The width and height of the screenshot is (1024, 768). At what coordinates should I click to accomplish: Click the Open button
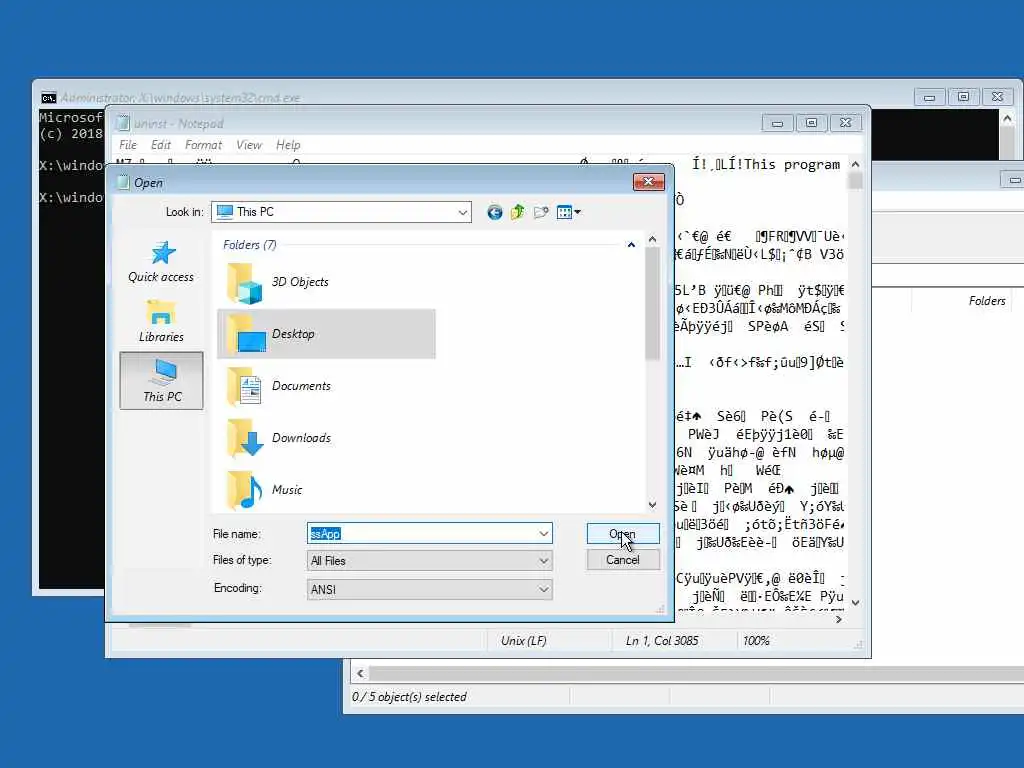623,534
